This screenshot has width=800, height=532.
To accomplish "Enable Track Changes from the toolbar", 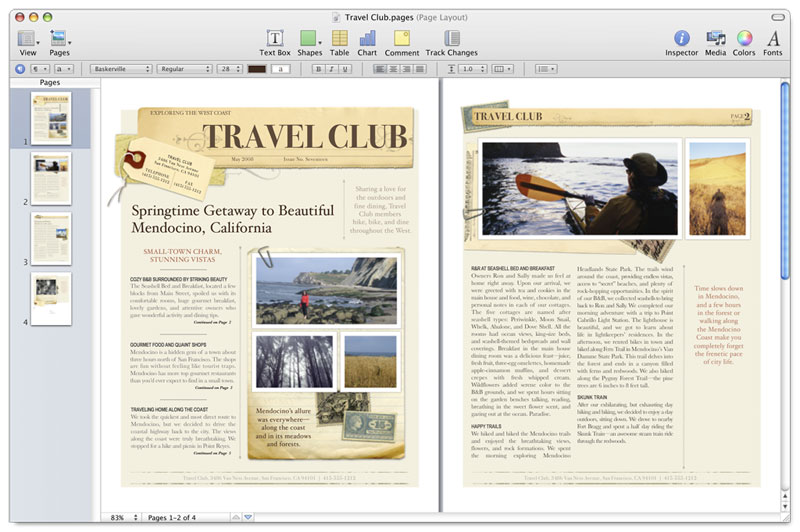I will tap(451, 39).
